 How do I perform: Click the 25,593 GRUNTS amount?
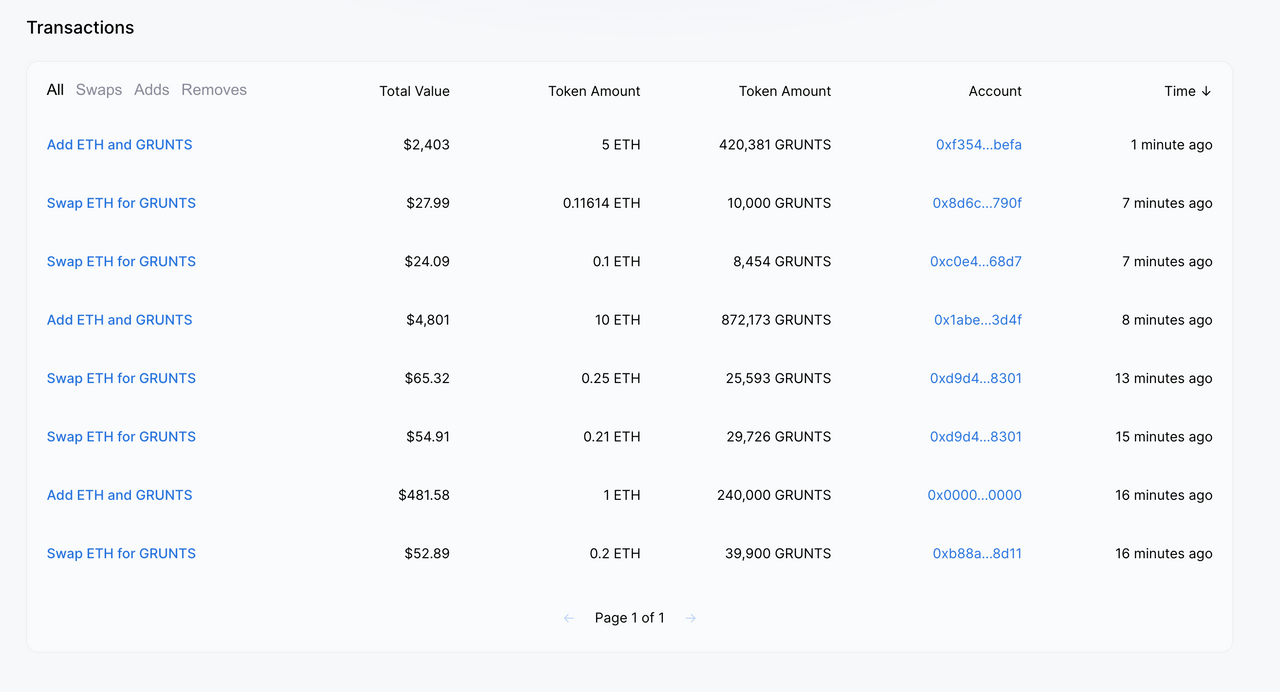click(x=779, y=378)
